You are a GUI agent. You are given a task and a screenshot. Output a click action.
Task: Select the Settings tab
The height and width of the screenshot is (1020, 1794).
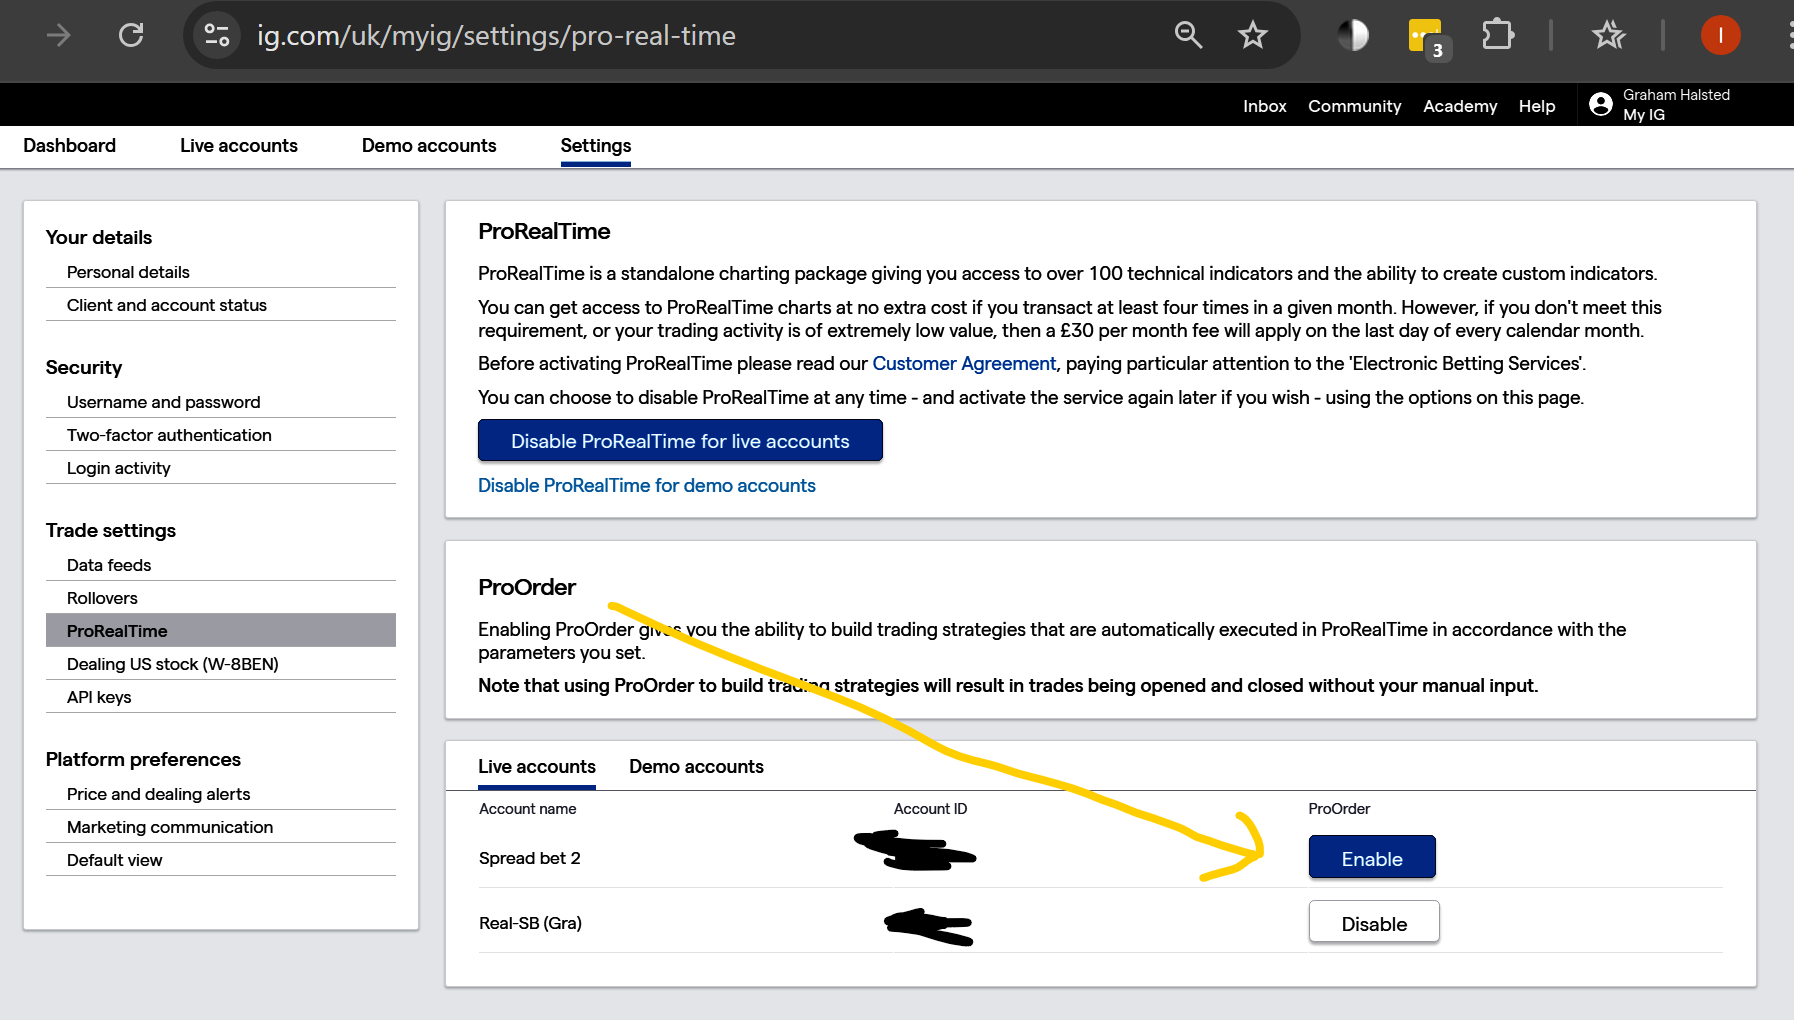coord(596,146)
